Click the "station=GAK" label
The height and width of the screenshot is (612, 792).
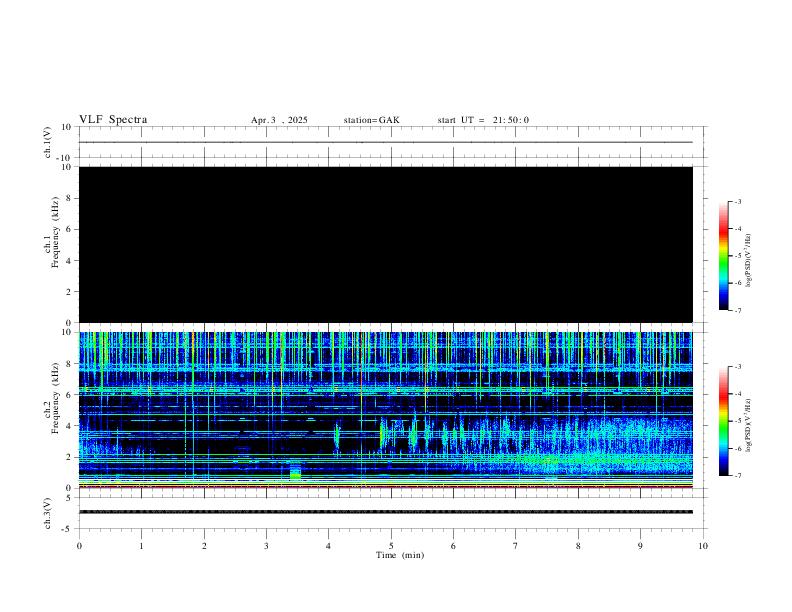pos(372,120)
